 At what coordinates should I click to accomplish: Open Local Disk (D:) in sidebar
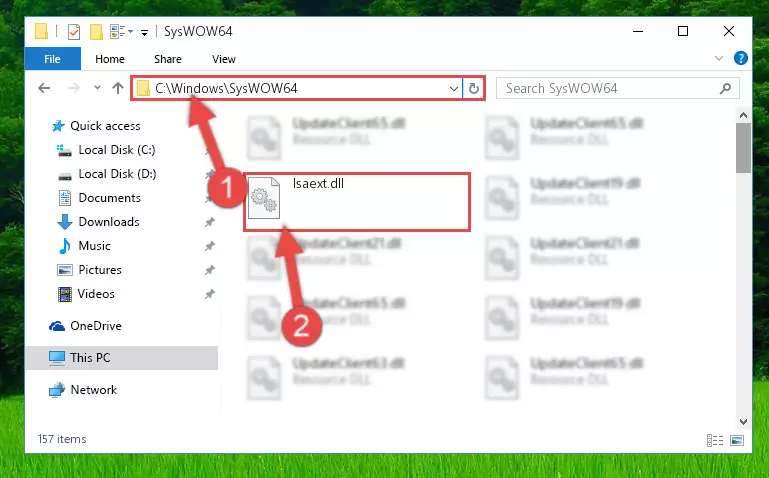117,174
